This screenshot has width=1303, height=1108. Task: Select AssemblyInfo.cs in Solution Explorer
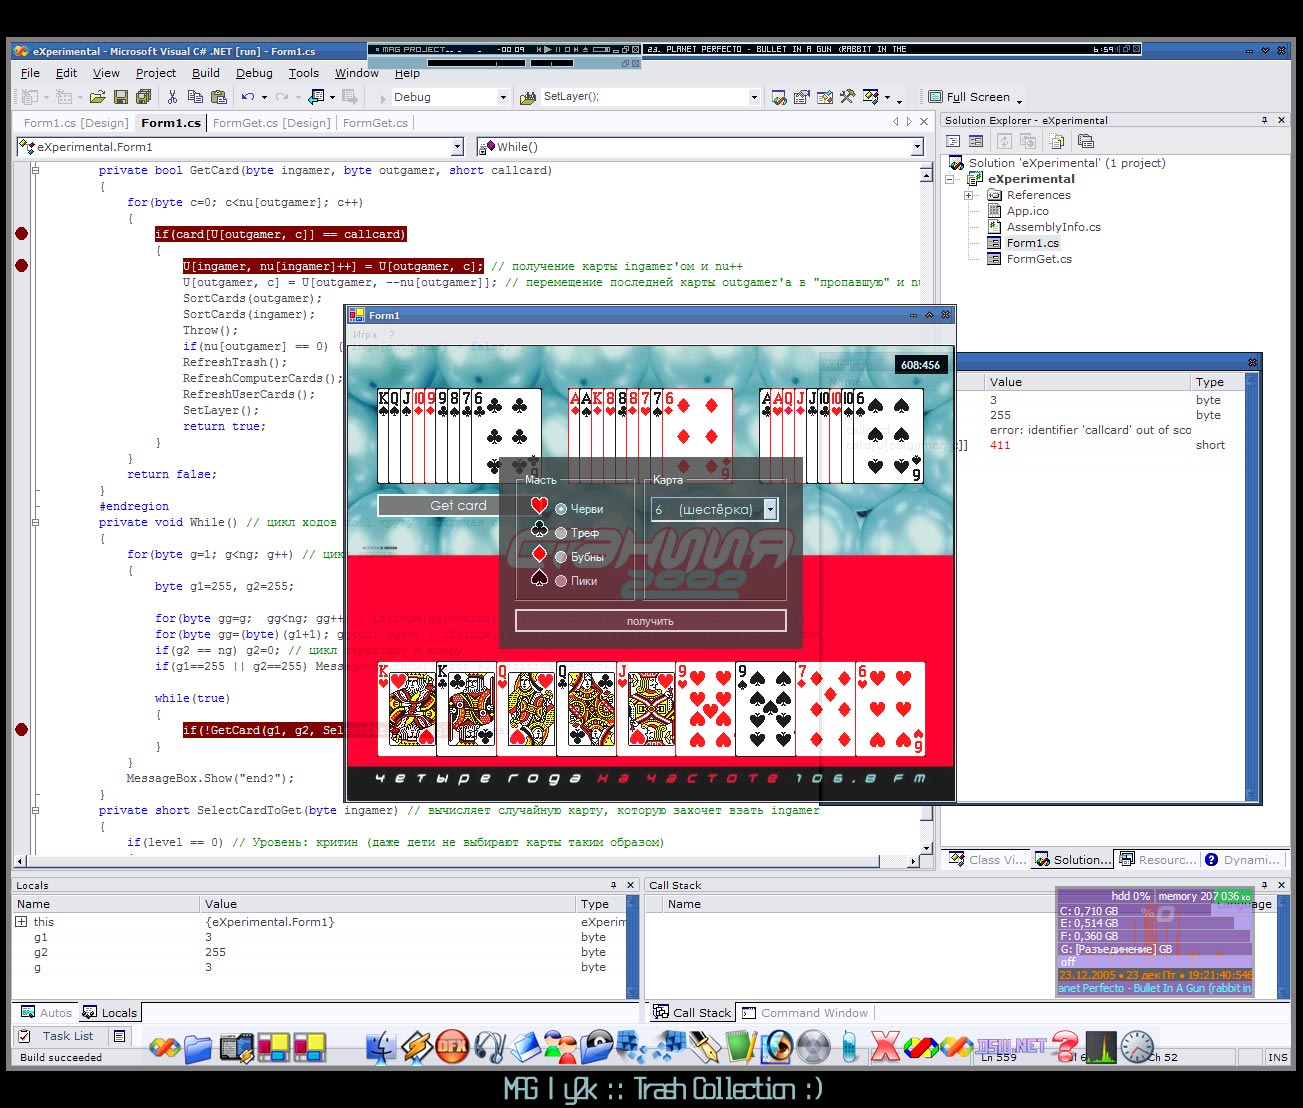pyautogui.click(x=1053, y=227)
